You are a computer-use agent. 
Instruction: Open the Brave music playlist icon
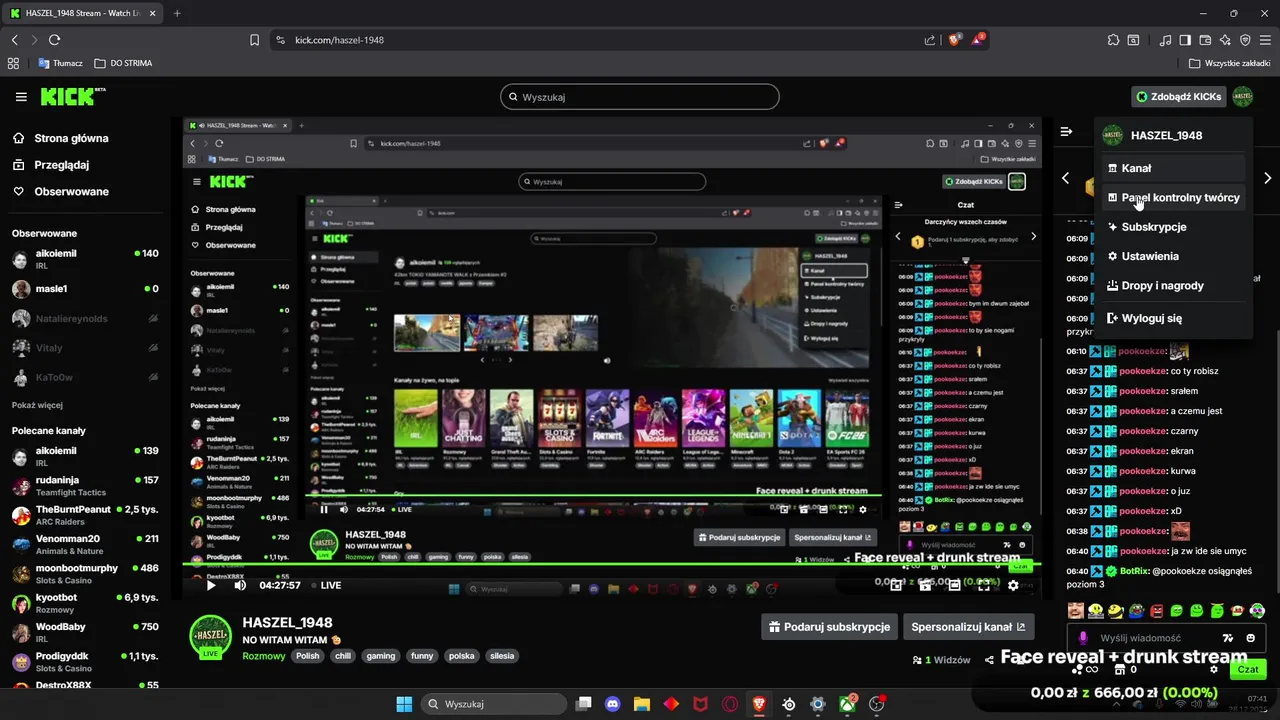tap(1165, 40)
